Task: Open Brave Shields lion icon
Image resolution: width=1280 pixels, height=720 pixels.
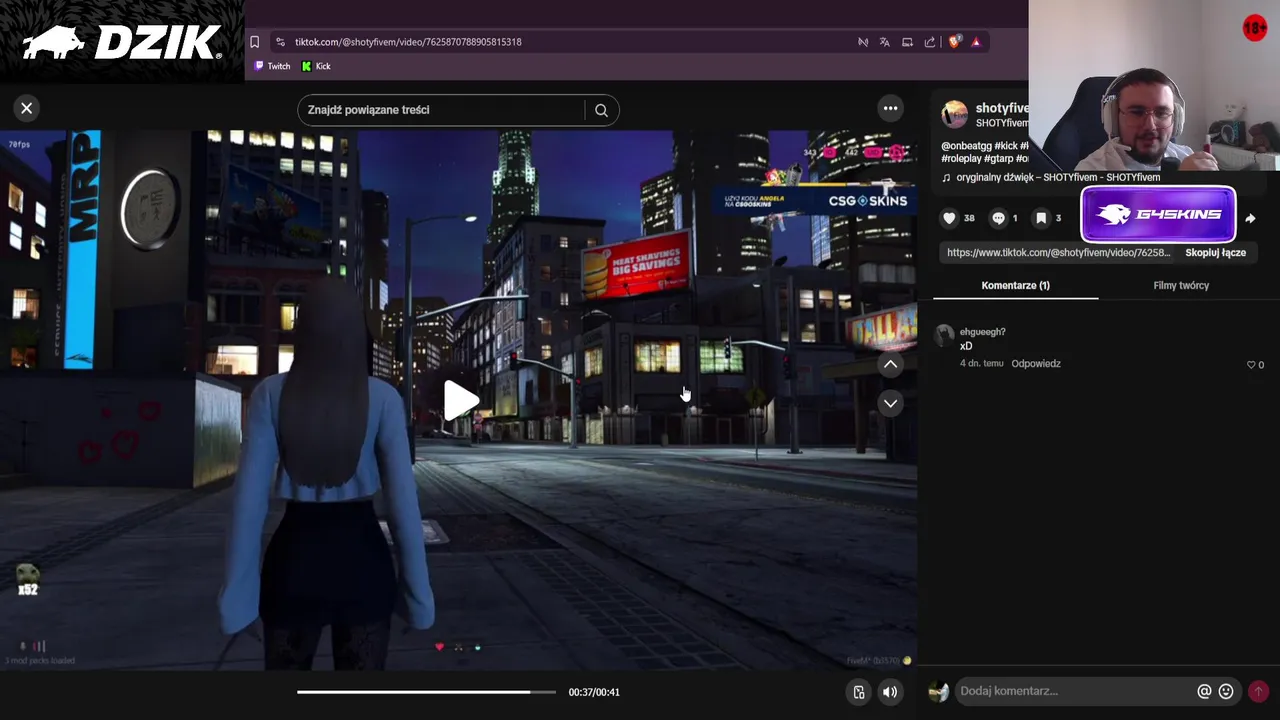Action: 955,42
